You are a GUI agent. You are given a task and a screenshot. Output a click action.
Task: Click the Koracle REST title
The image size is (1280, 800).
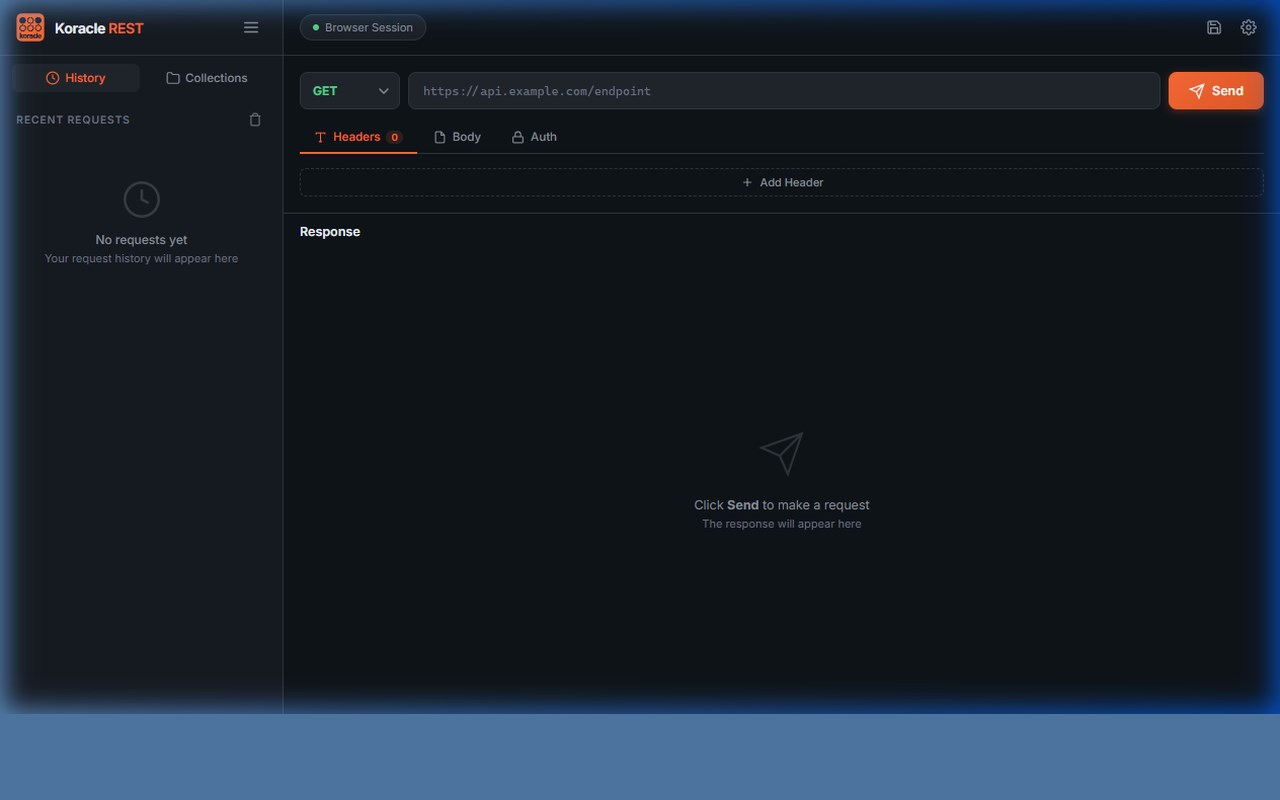pos(99,28)
